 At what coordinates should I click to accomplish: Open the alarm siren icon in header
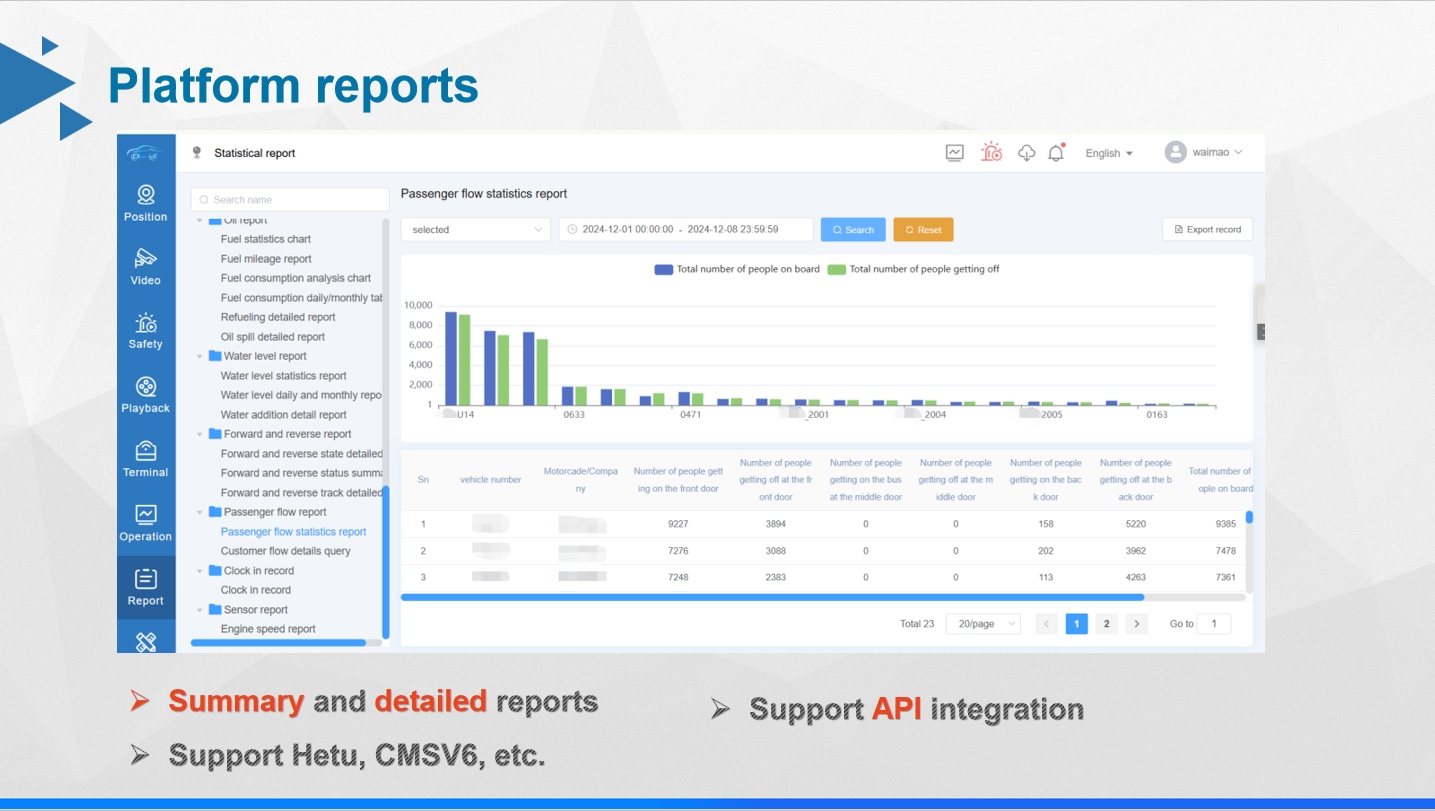coord(991,152)
